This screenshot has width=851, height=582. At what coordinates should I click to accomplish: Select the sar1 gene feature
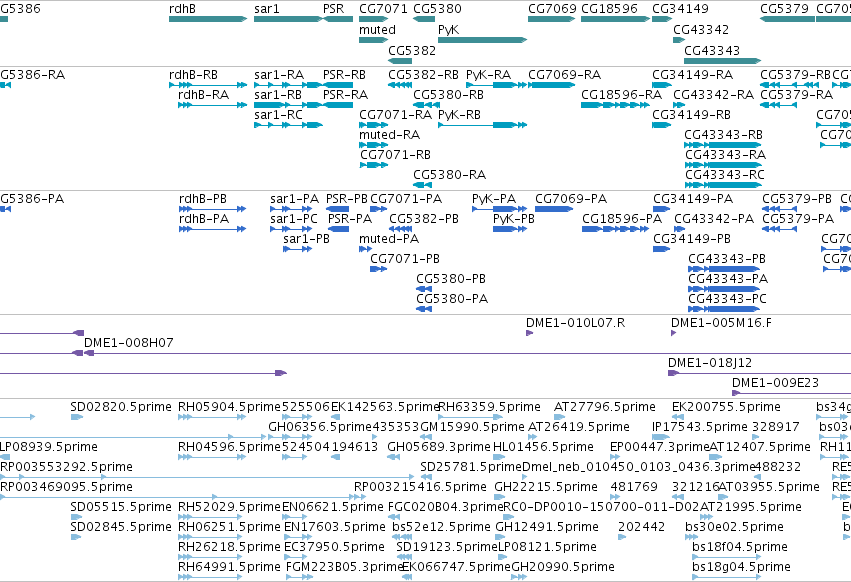pos(288,19)
